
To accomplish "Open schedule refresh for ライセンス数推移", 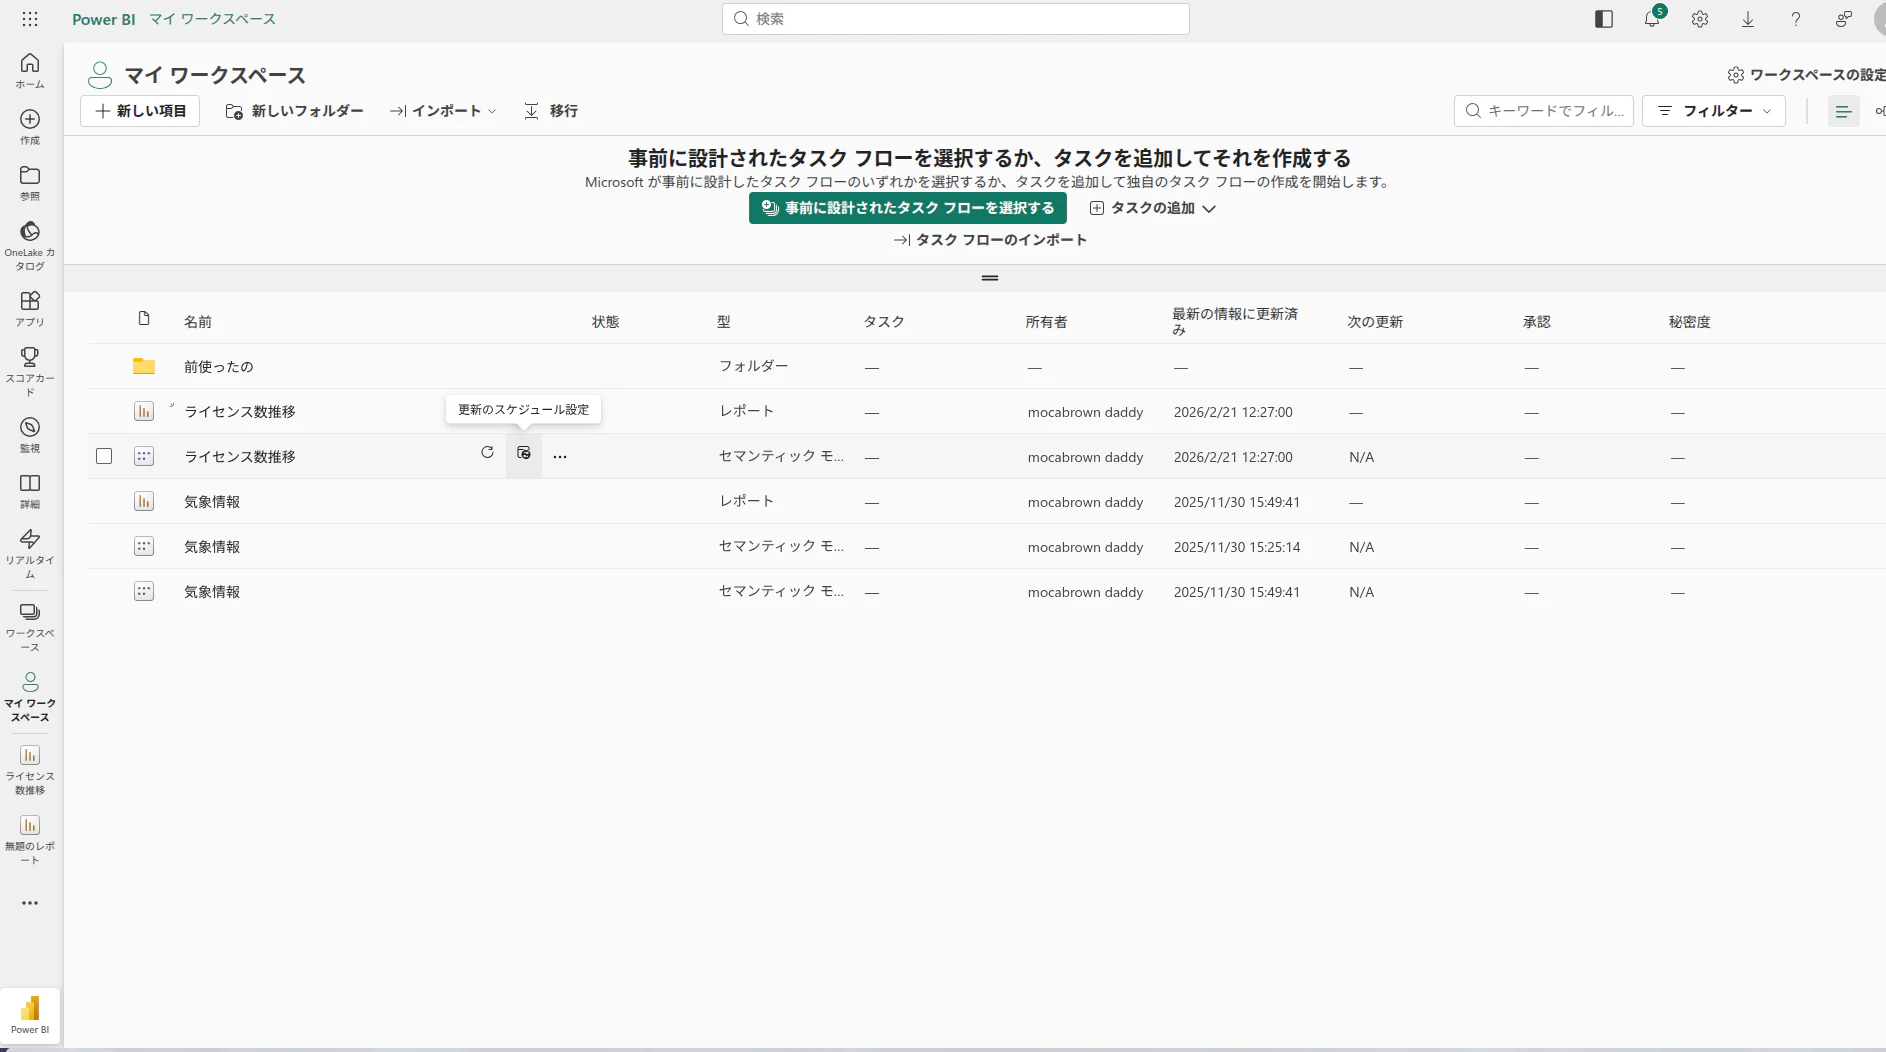I will click(x=523, y=454).
